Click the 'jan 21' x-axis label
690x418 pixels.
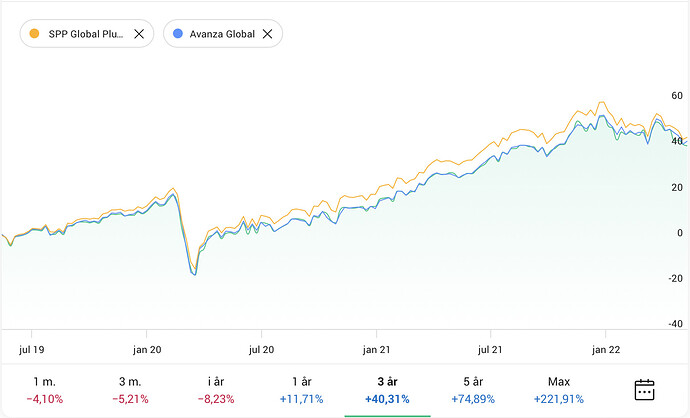pyautogui.click(x=376, y=349)
